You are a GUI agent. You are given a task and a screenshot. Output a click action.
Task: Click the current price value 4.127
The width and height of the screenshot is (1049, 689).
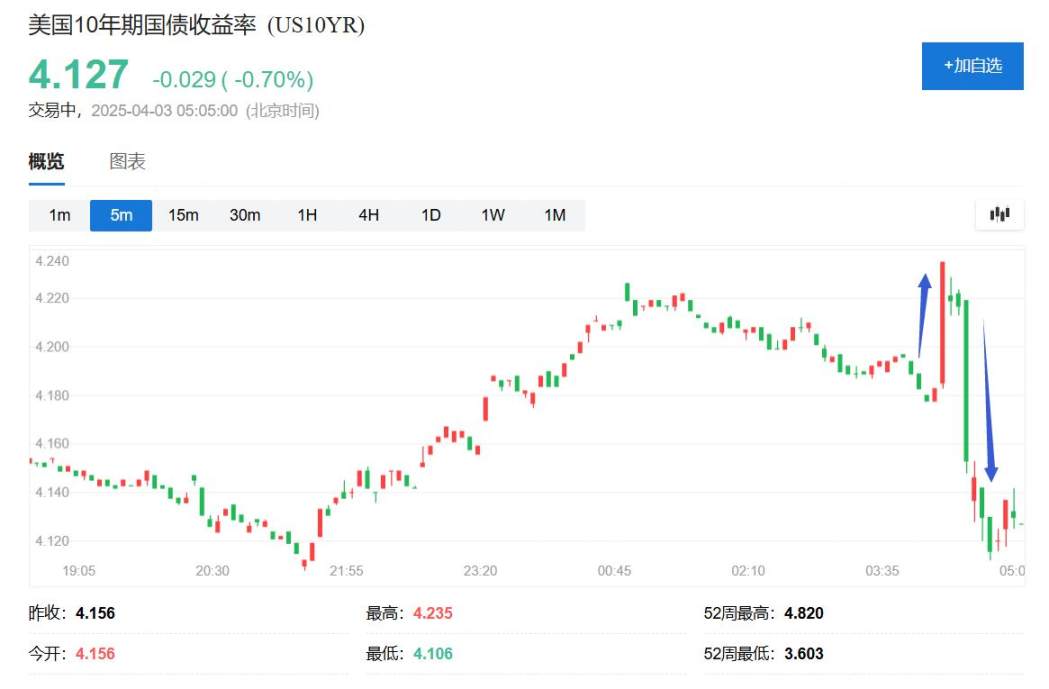(76, 72)
